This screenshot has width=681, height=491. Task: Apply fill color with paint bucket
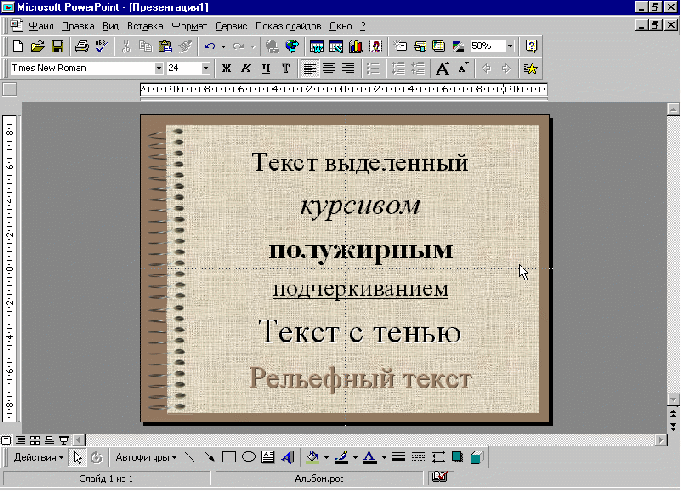coord(313,457)
